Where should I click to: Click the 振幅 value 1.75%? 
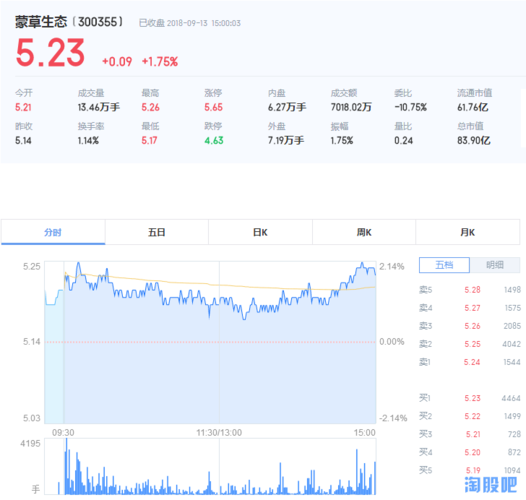point(342,140)
